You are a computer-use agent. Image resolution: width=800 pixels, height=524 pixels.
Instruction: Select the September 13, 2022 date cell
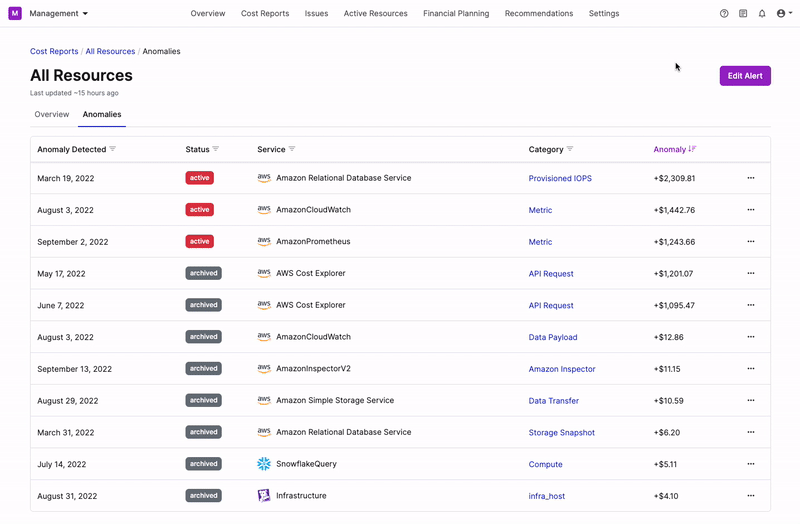(74, 369)
